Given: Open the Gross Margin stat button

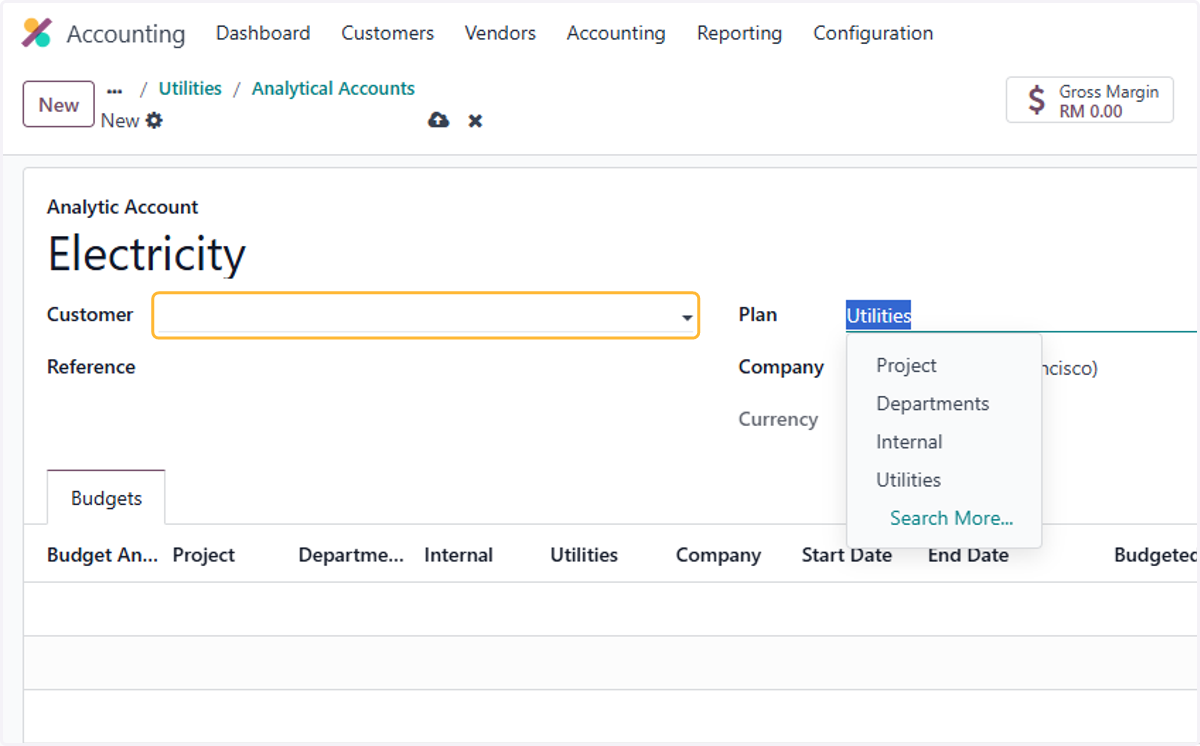Looking at the screenshot, I should [x=1089, y=101].
